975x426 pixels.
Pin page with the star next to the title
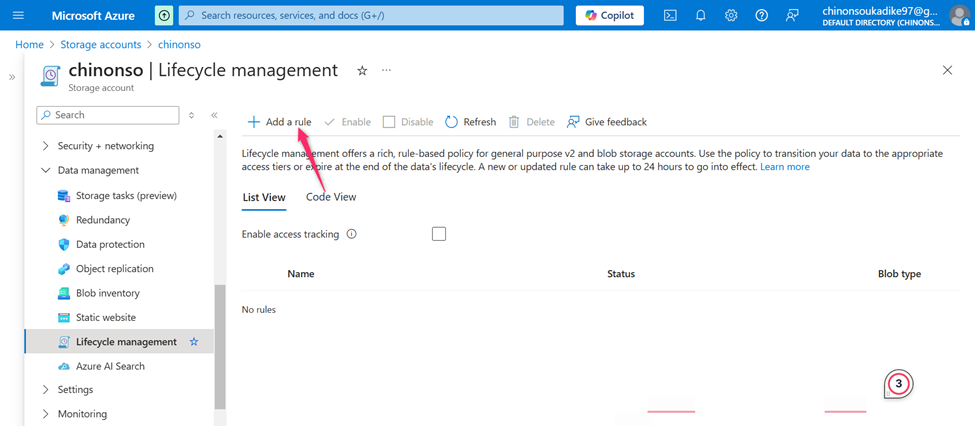[x=362, y=71]
